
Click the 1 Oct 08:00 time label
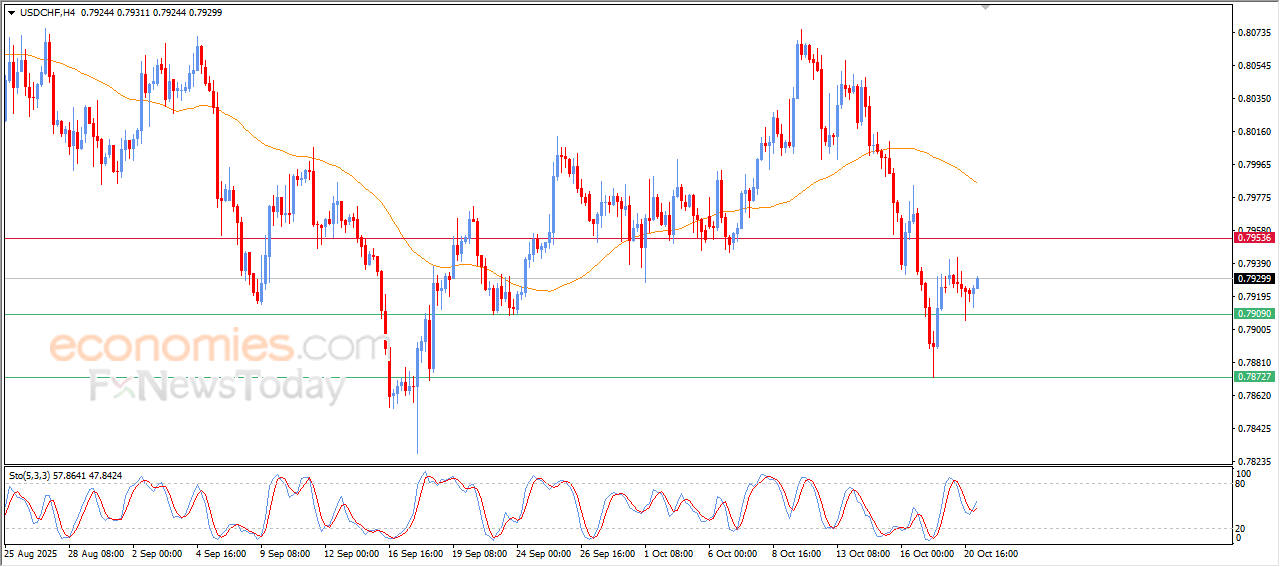pyautogui.click(x=670, y=552)
